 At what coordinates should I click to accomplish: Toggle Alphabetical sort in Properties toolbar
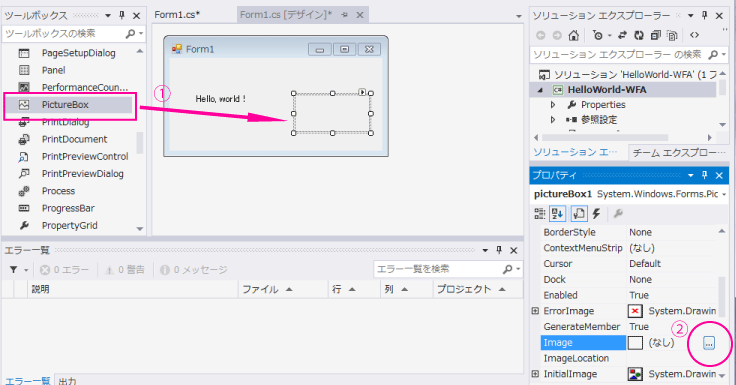coord(558,214)
